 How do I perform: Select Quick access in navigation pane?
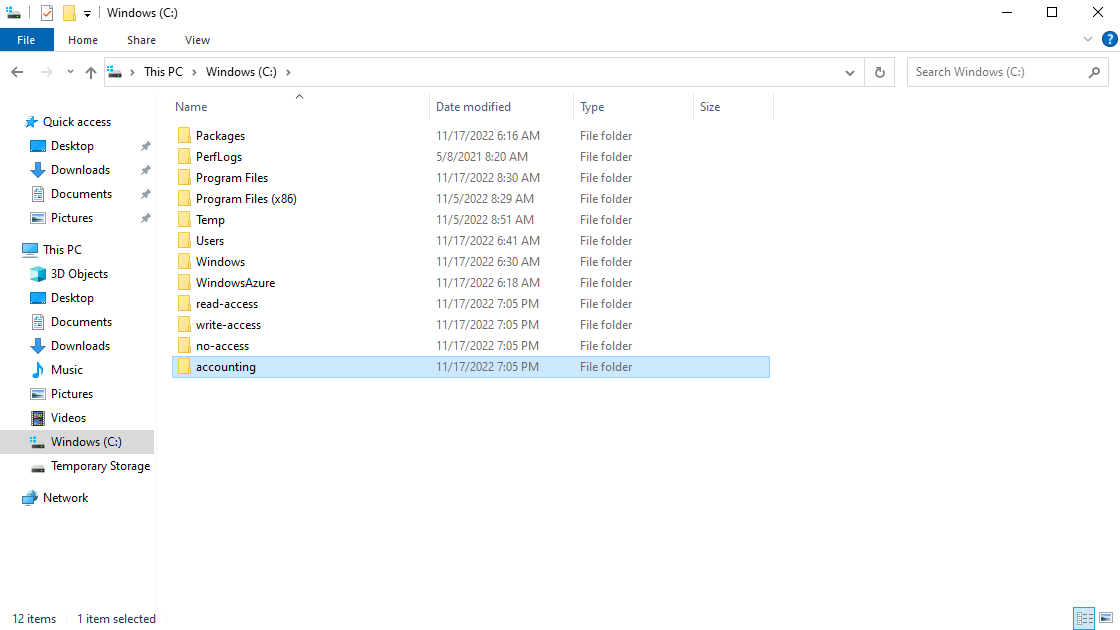pos(76,122)
